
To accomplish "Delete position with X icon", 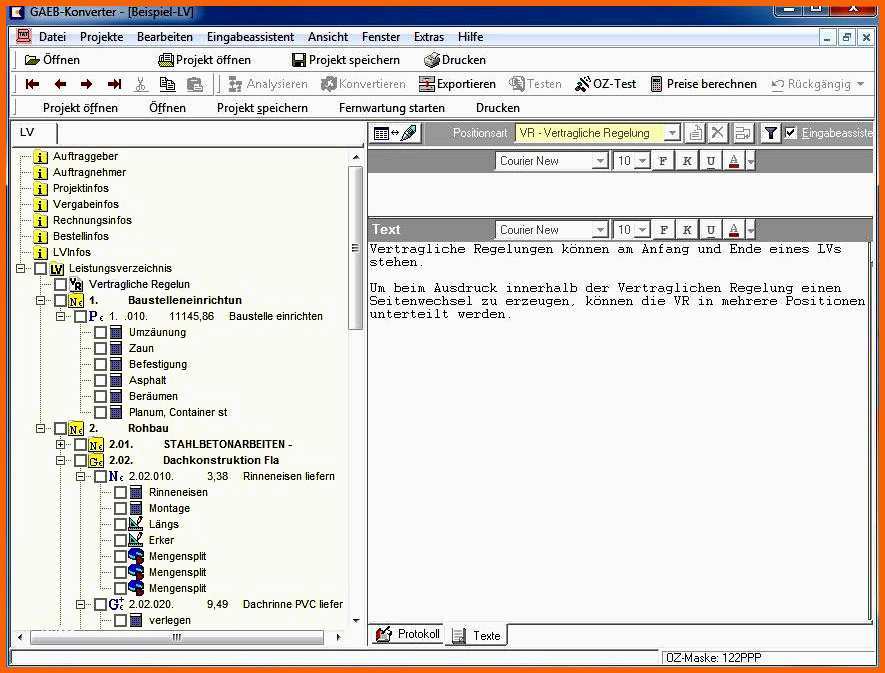I will (x=717, y=133).
